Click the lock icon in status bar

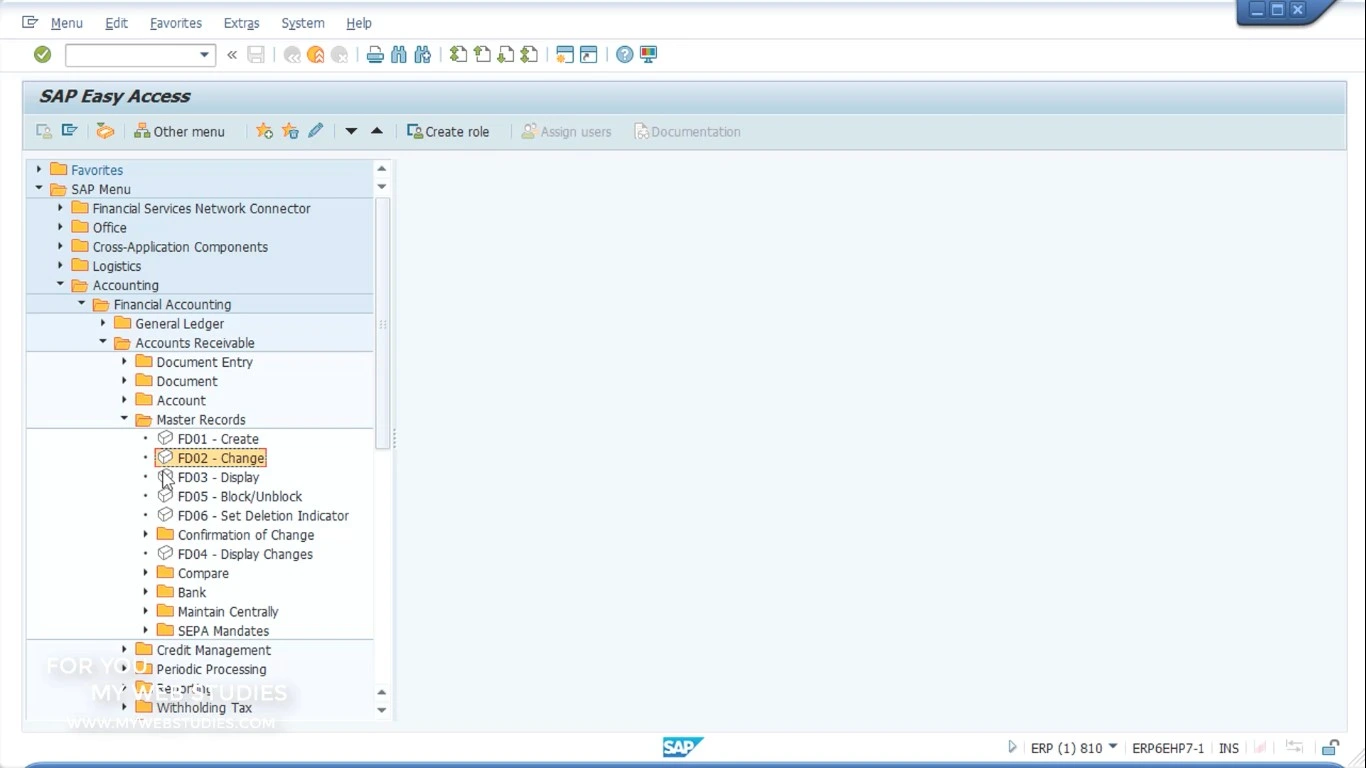pyautogui.click(x=1330, y=747)
